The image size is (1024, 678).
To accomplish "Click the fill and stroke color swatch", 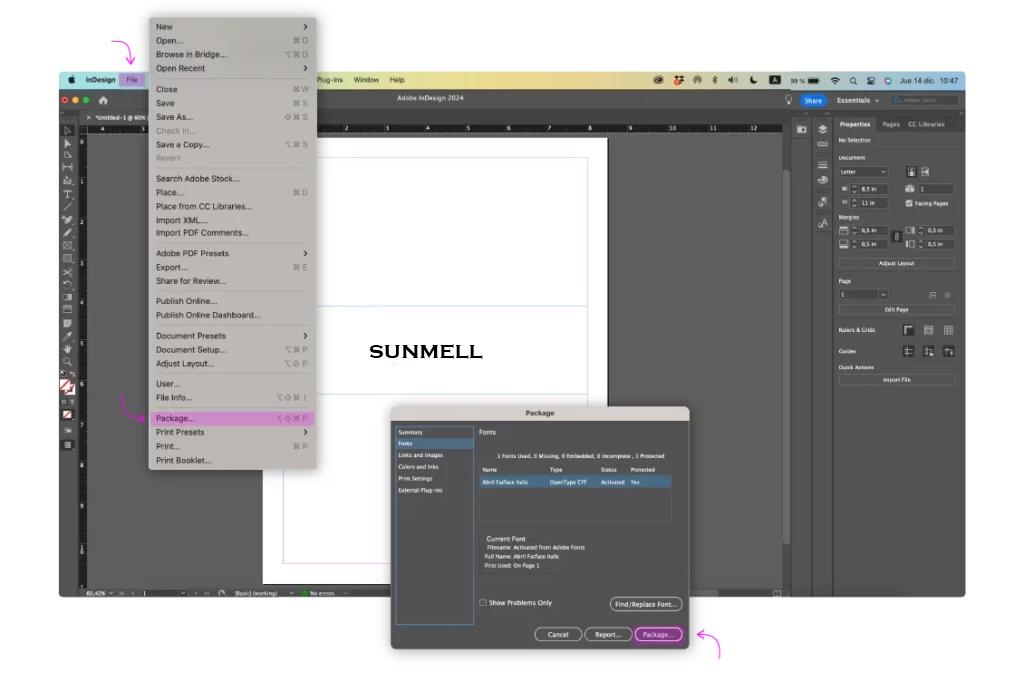I will coord(67,385).
